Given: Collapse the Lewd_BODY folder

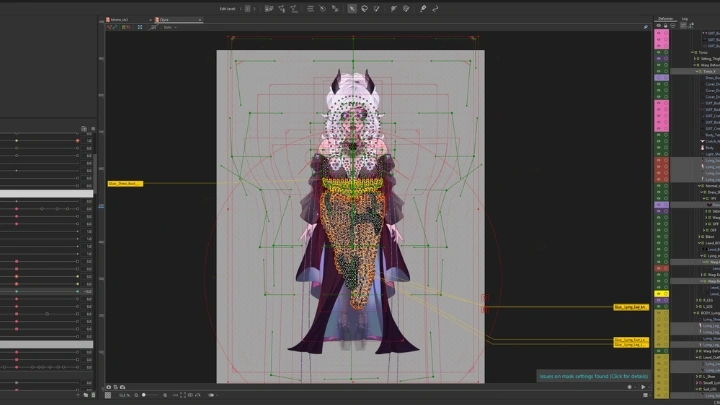Looking at the screenshot, I should (x=699, y=243).
